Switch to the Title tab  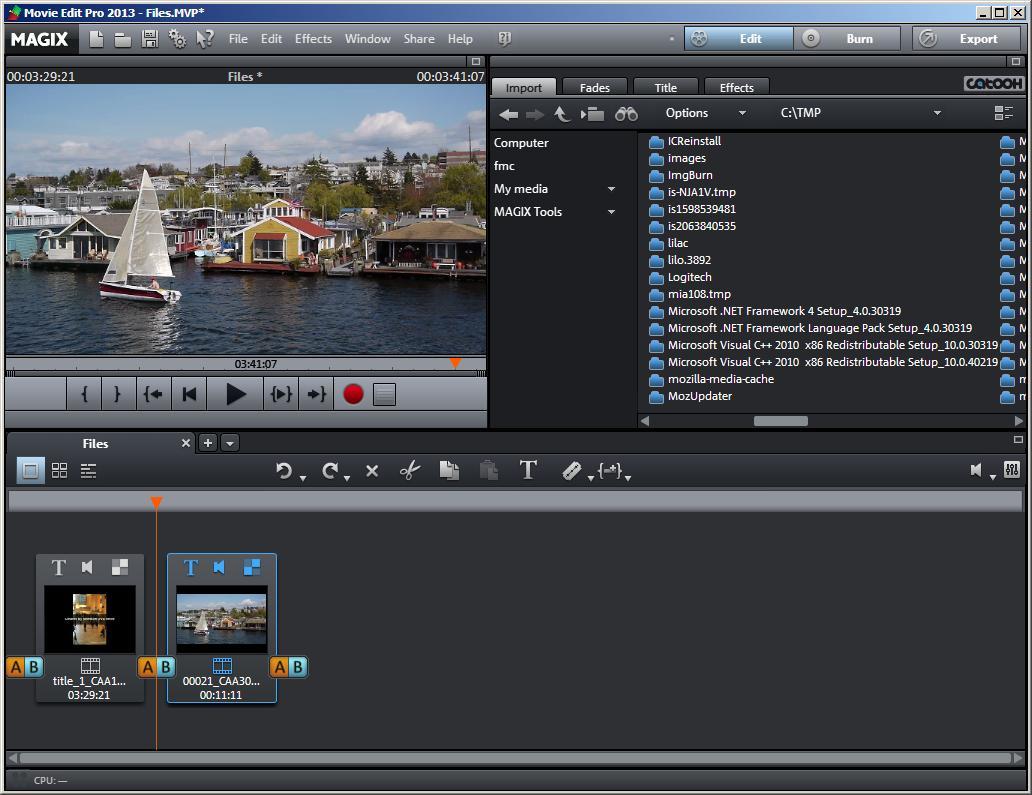point(665,88)
